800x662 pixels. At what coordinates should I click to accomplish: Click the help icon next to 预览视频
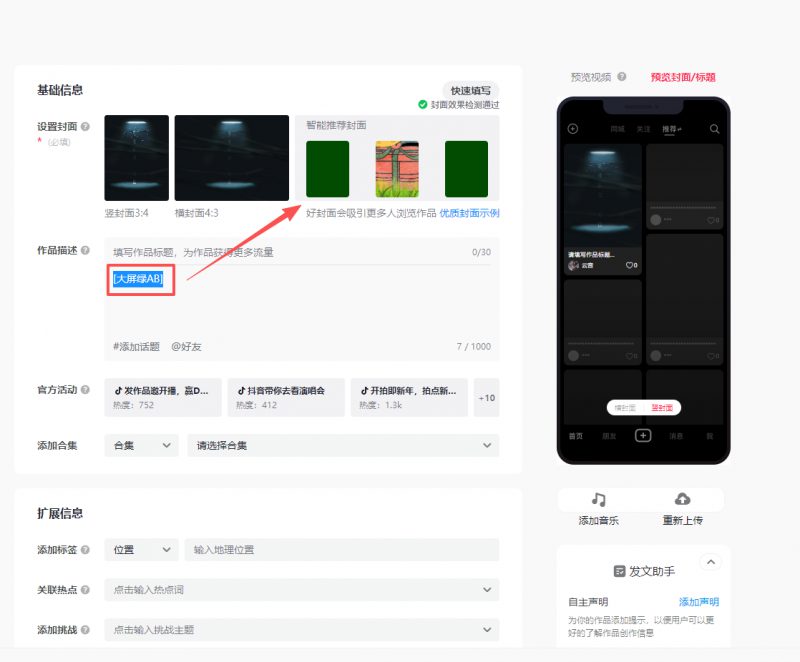[x=622, y=77]
